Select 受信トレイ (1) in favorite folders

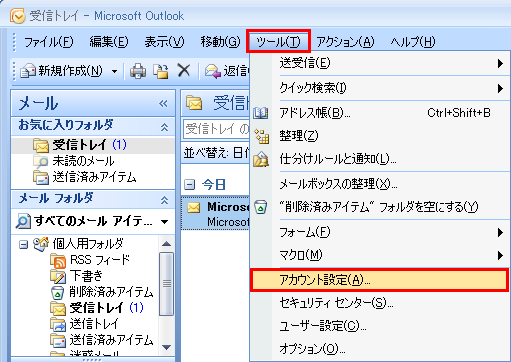93,145
